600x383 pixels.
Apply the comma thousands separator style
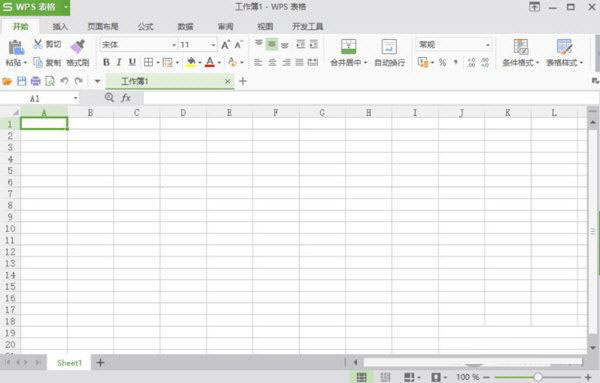[x=456, y=62]
